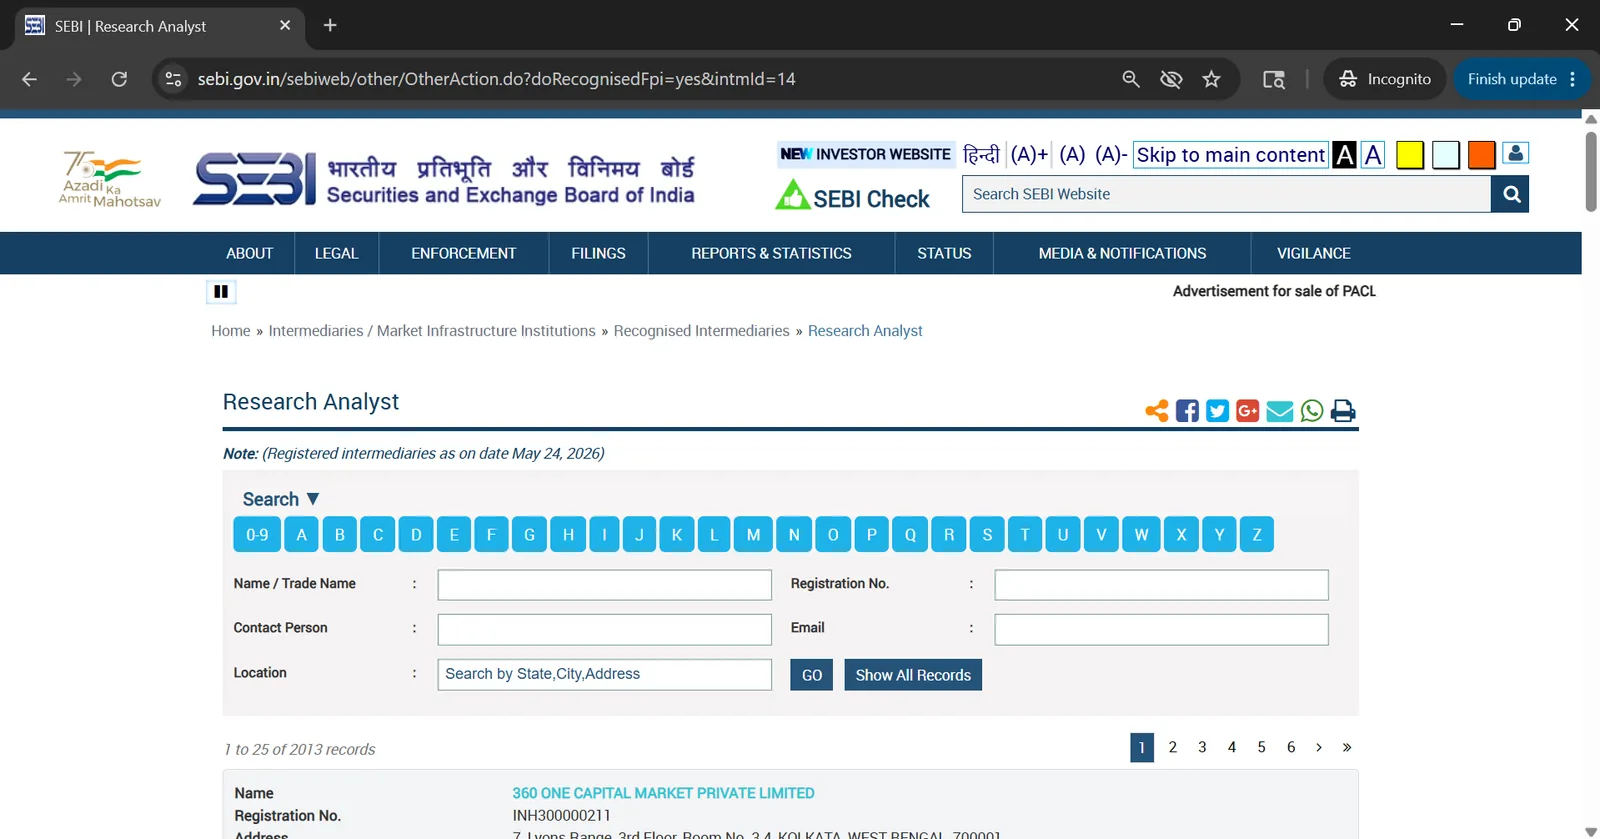Open browser zoom magnifier in address bar

(x=1131, y=79)
